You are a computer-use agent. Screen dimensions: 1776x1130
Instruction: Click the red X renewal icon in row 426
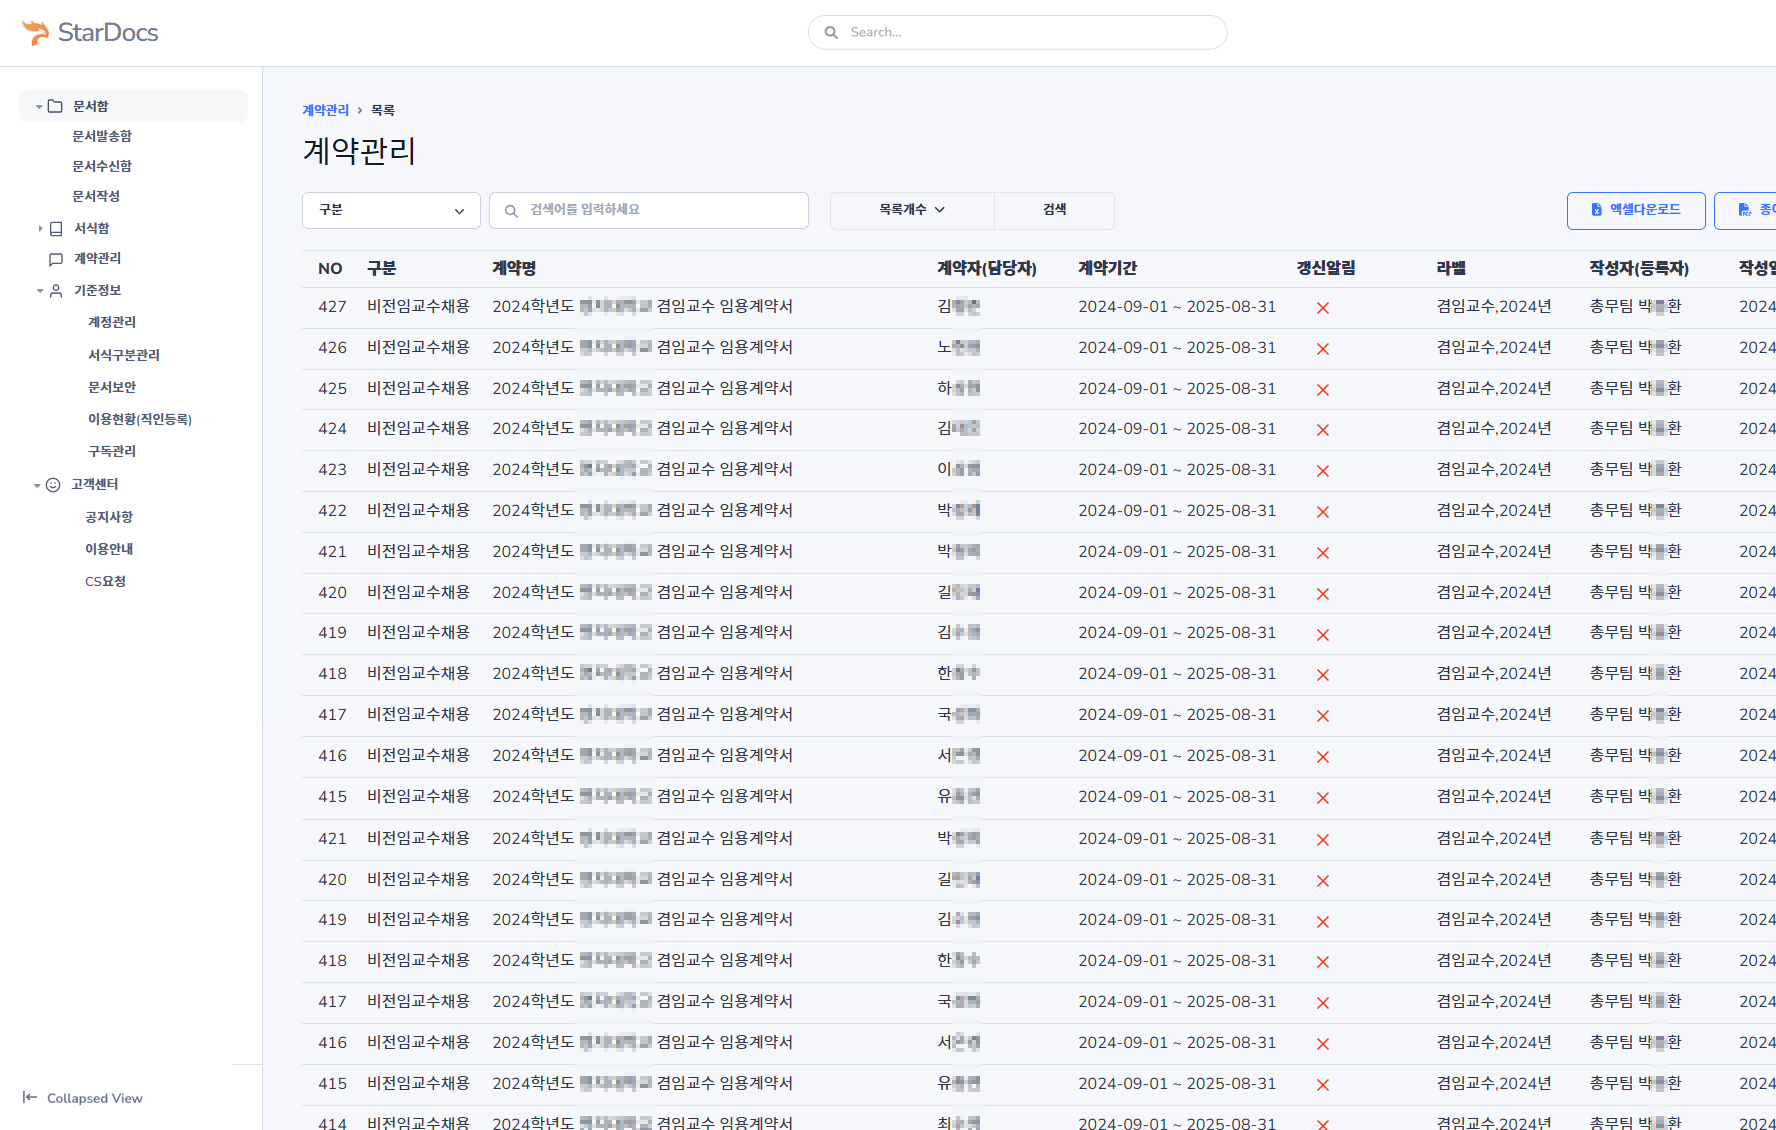coord(1323,349)
